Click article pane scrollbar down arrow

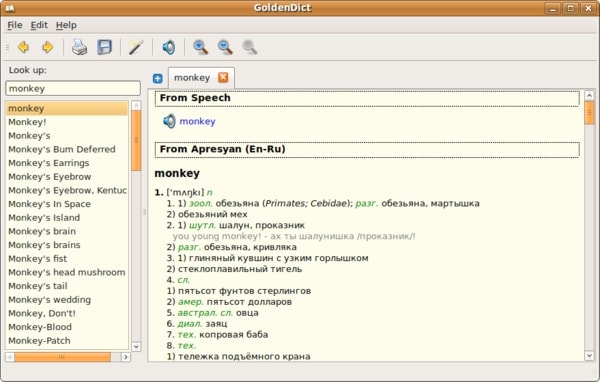pyautogui.click(x=589, y=356)
